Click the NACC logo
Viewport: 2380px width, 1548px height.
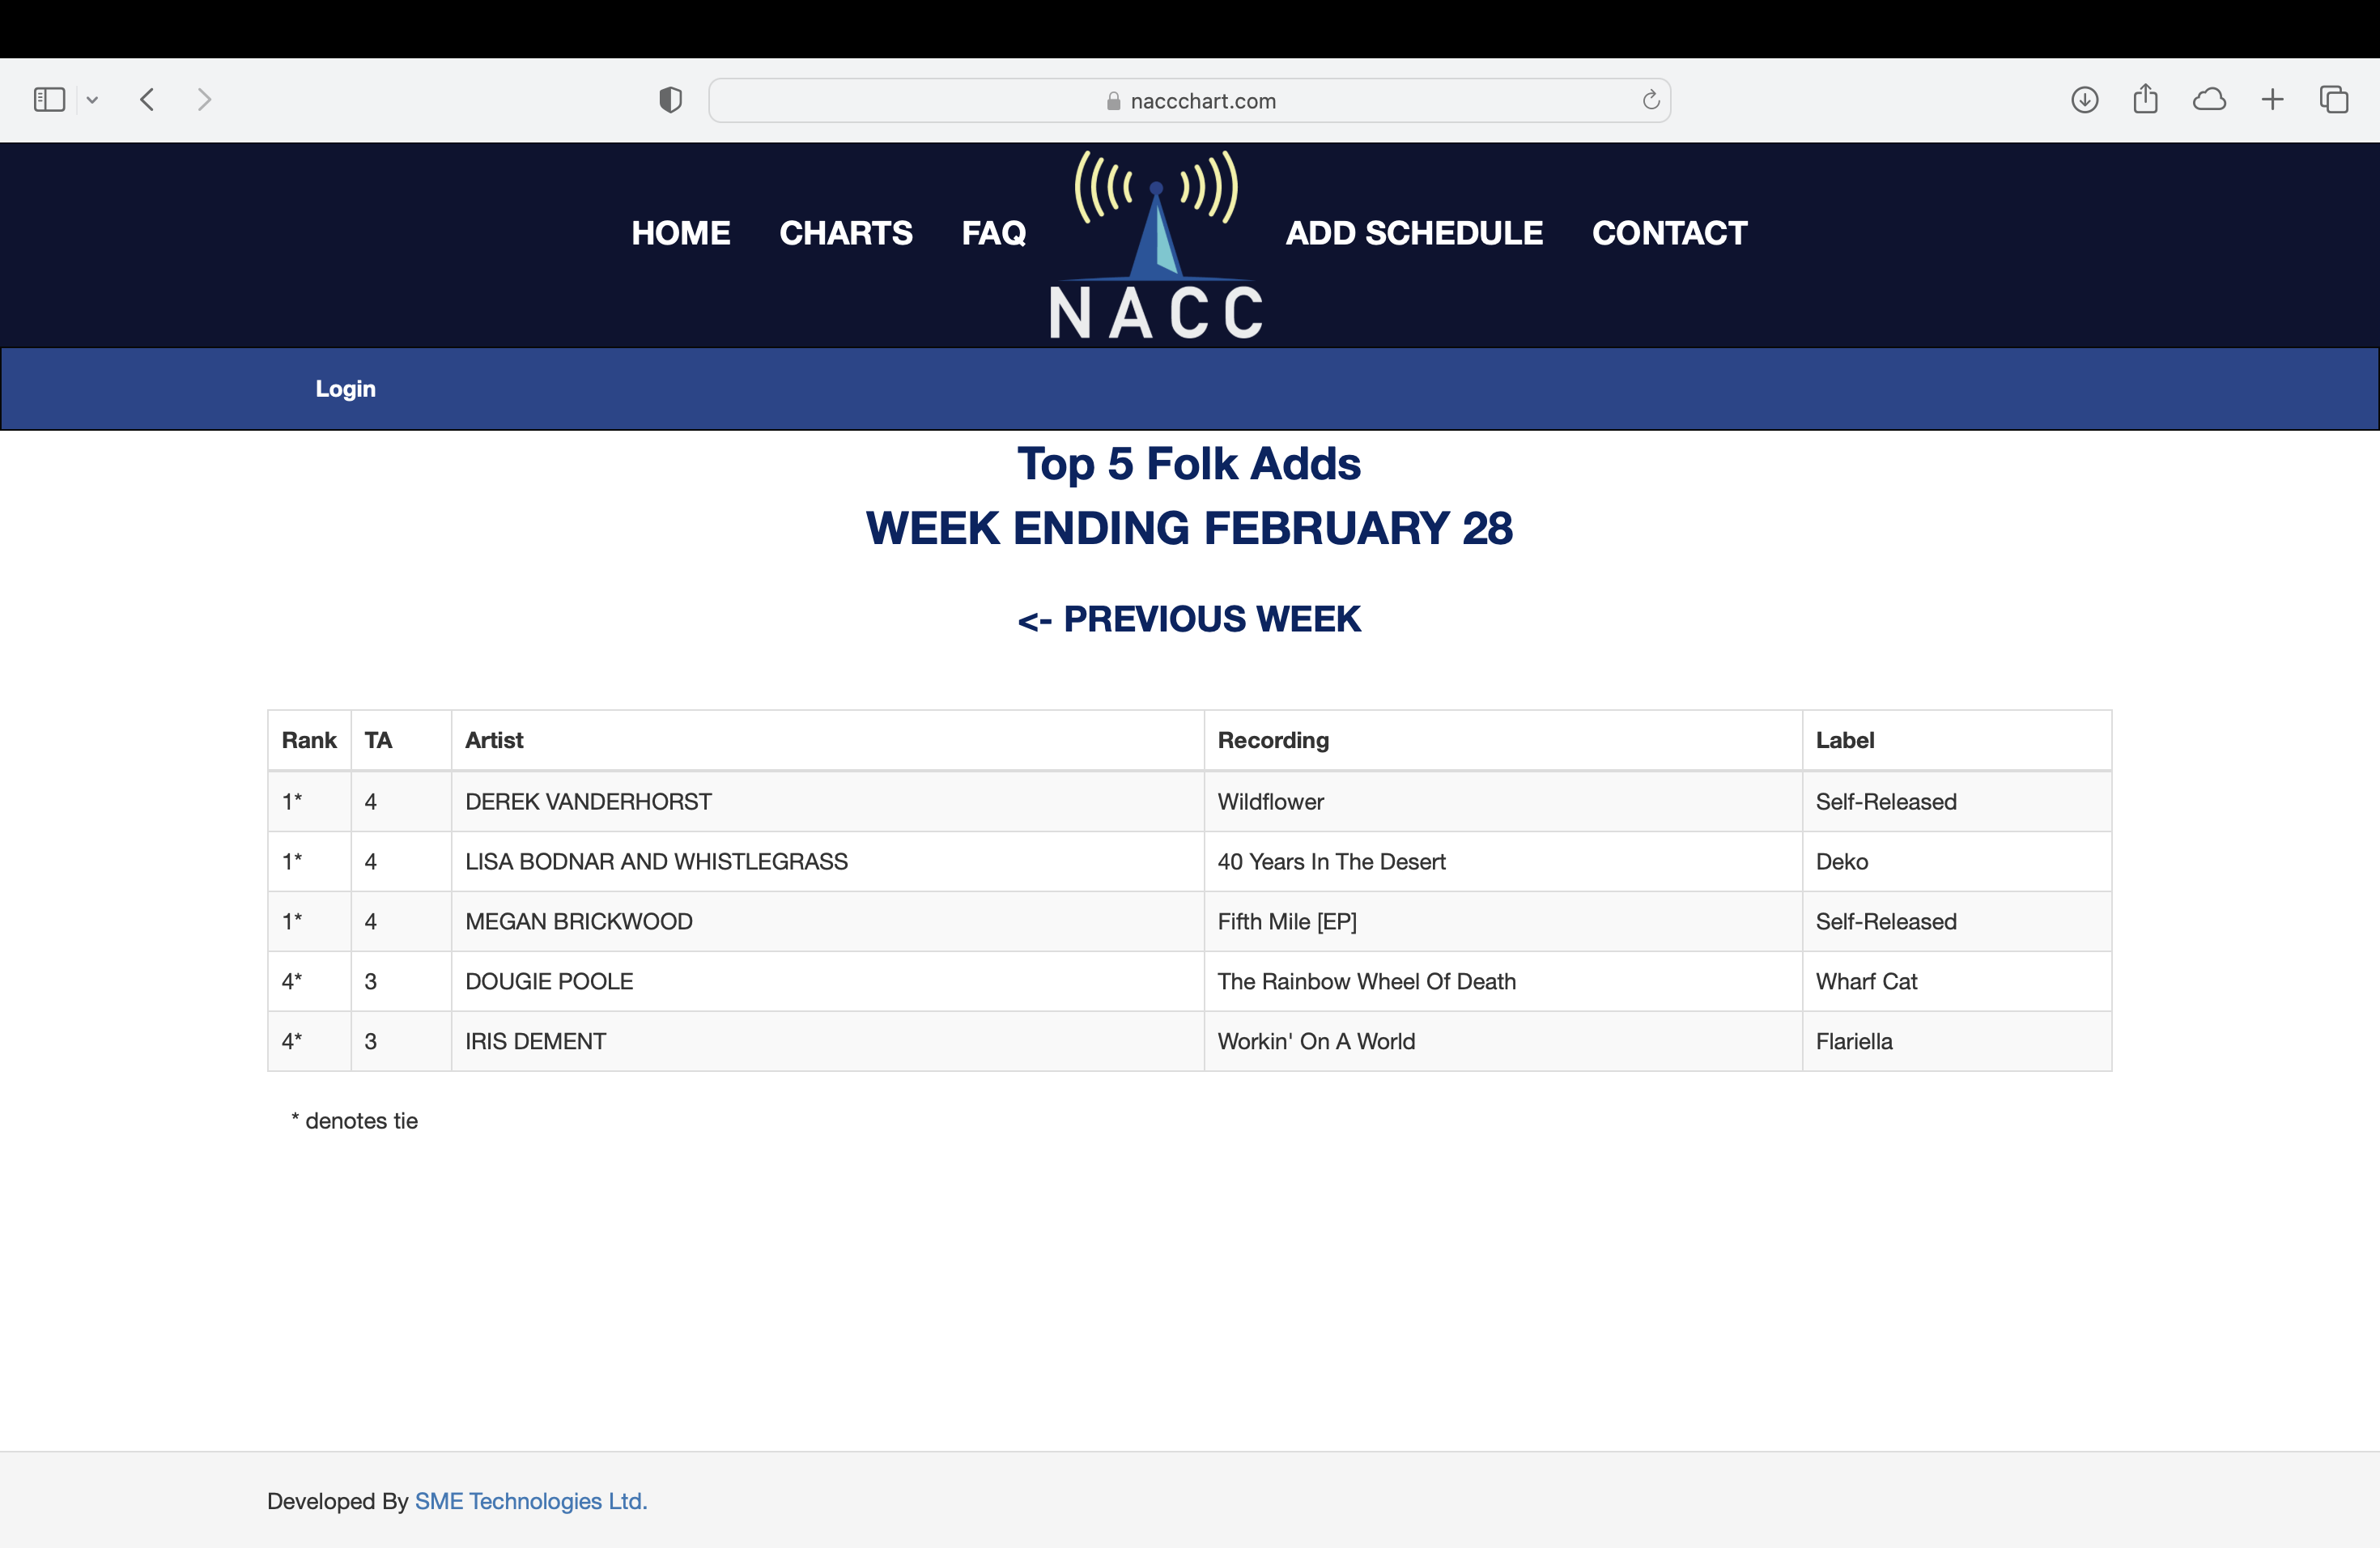tap(1156, 246)
